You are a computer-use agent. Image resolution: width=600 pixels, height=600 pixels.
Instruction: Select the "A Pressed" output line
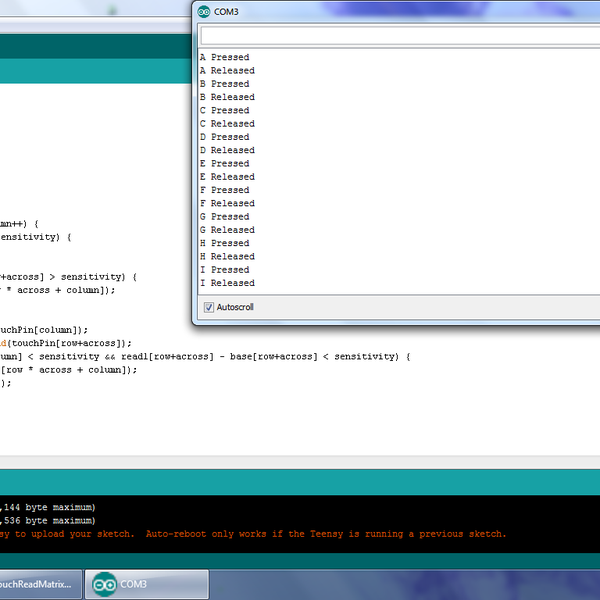(225, 58)
